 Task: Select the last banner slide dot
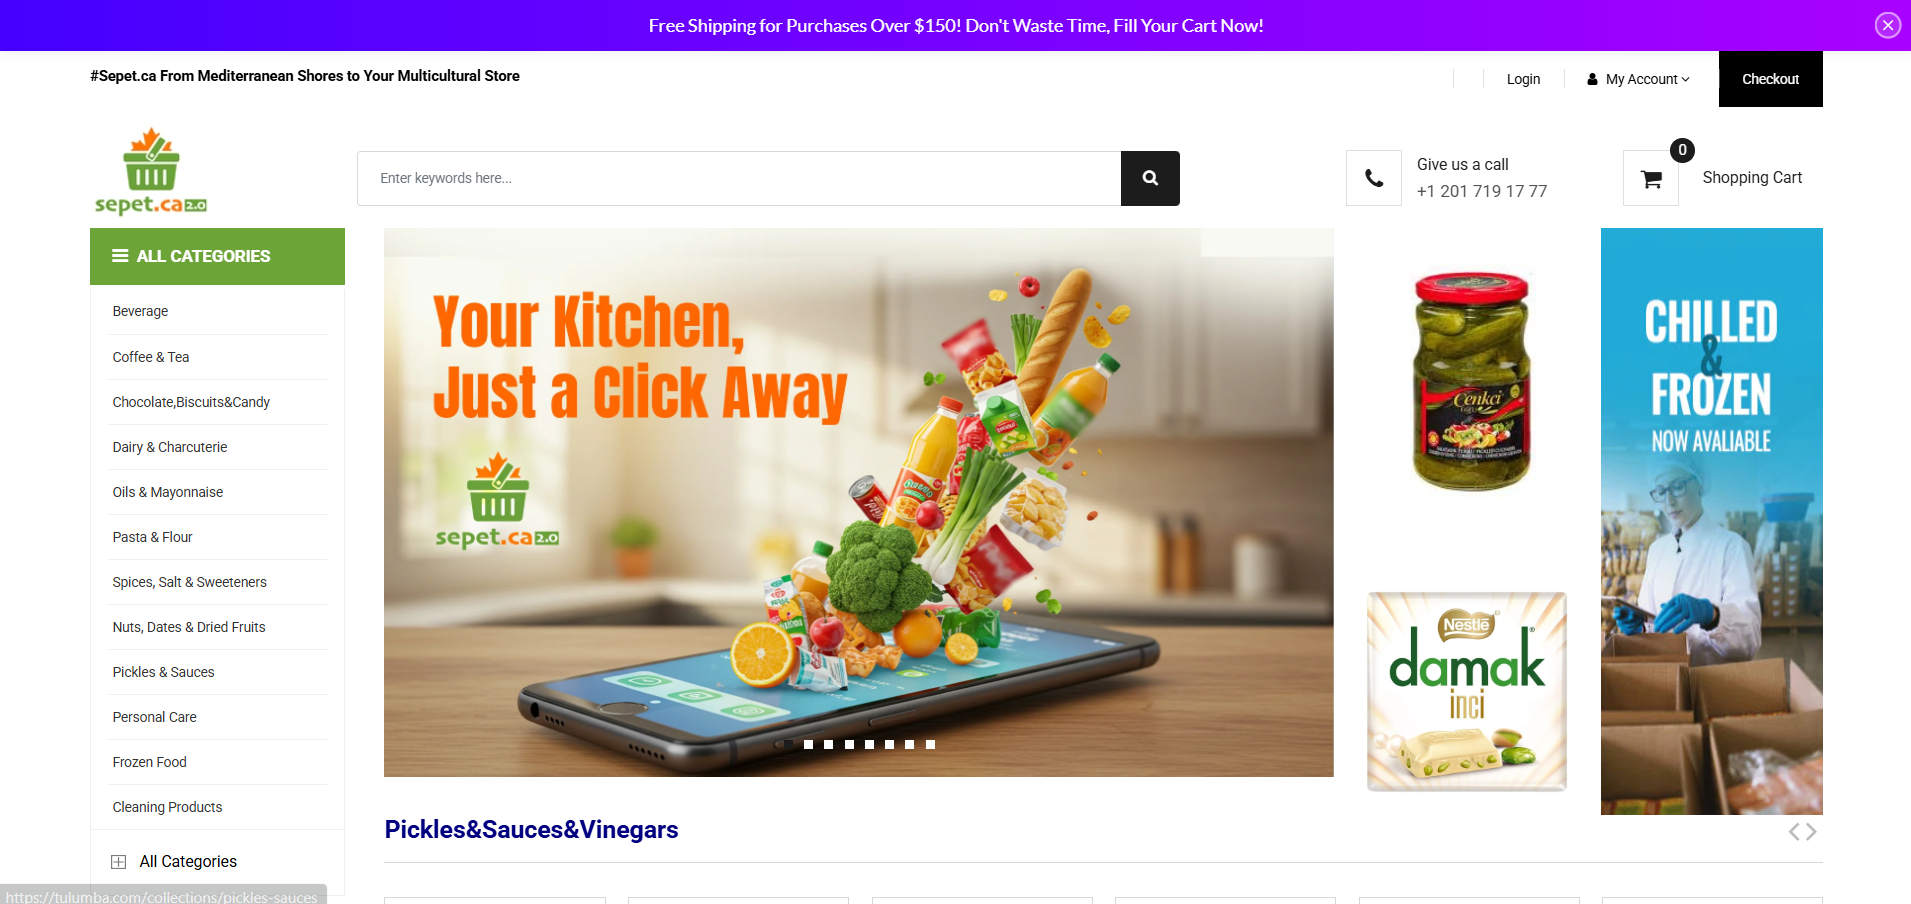pos(930,744)
